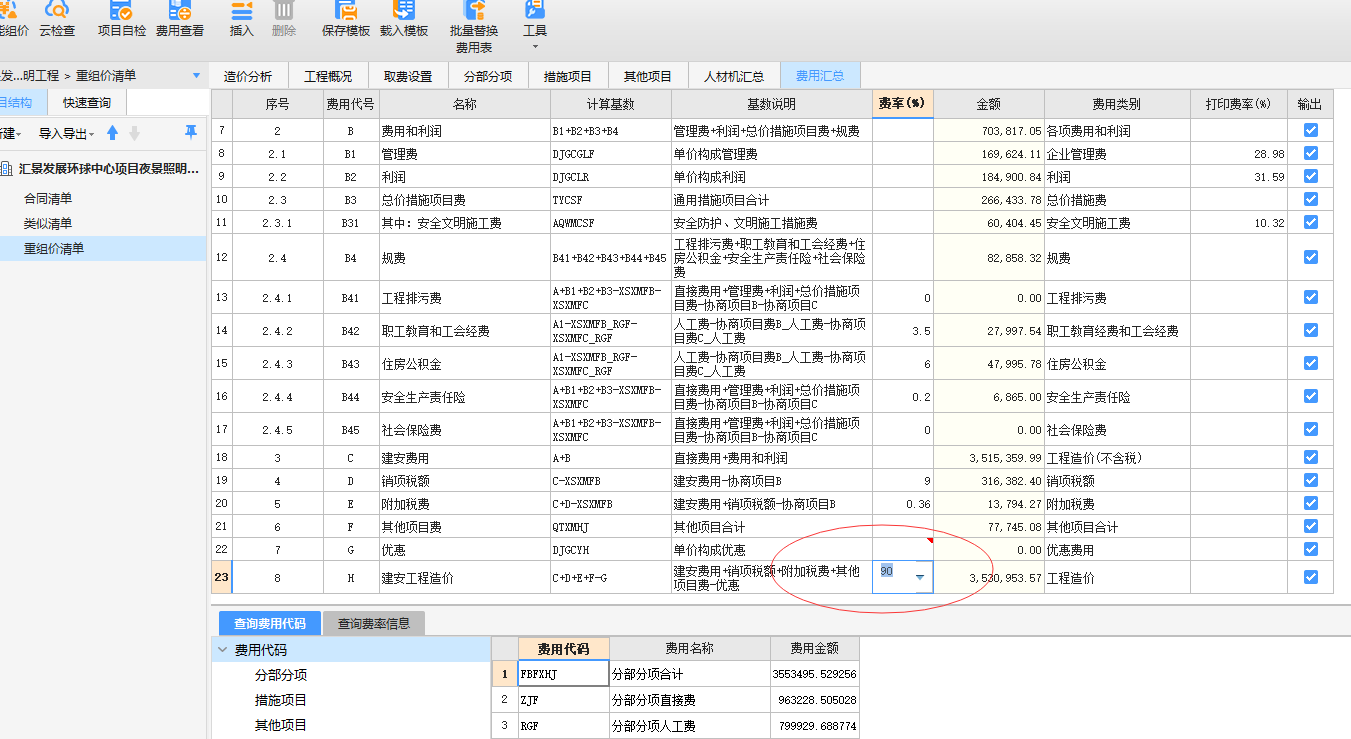Toggle output checkbox for 社会保险费 row
Viewport: 1351px width, 739px height.
1310,429
